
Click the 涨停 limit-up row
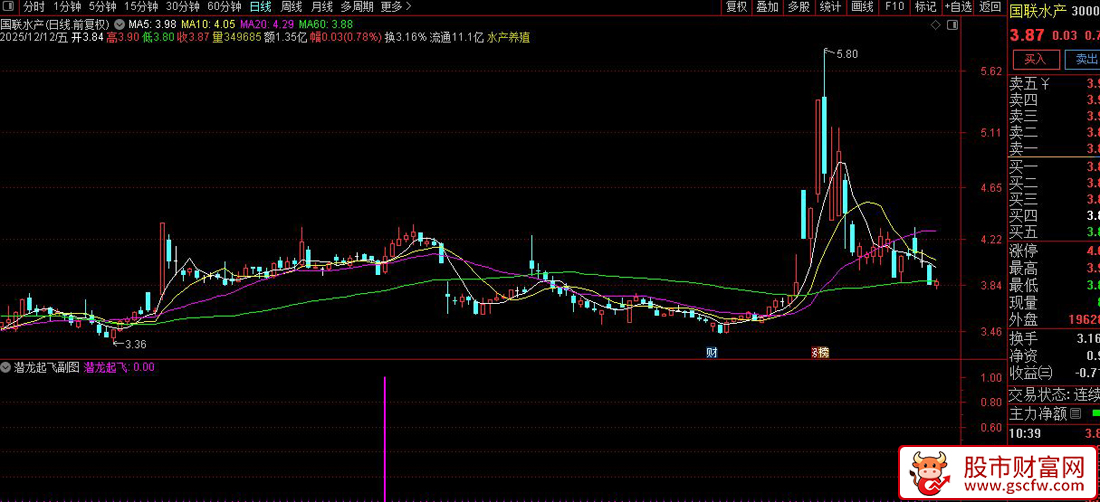click(x=1054, y=251)
